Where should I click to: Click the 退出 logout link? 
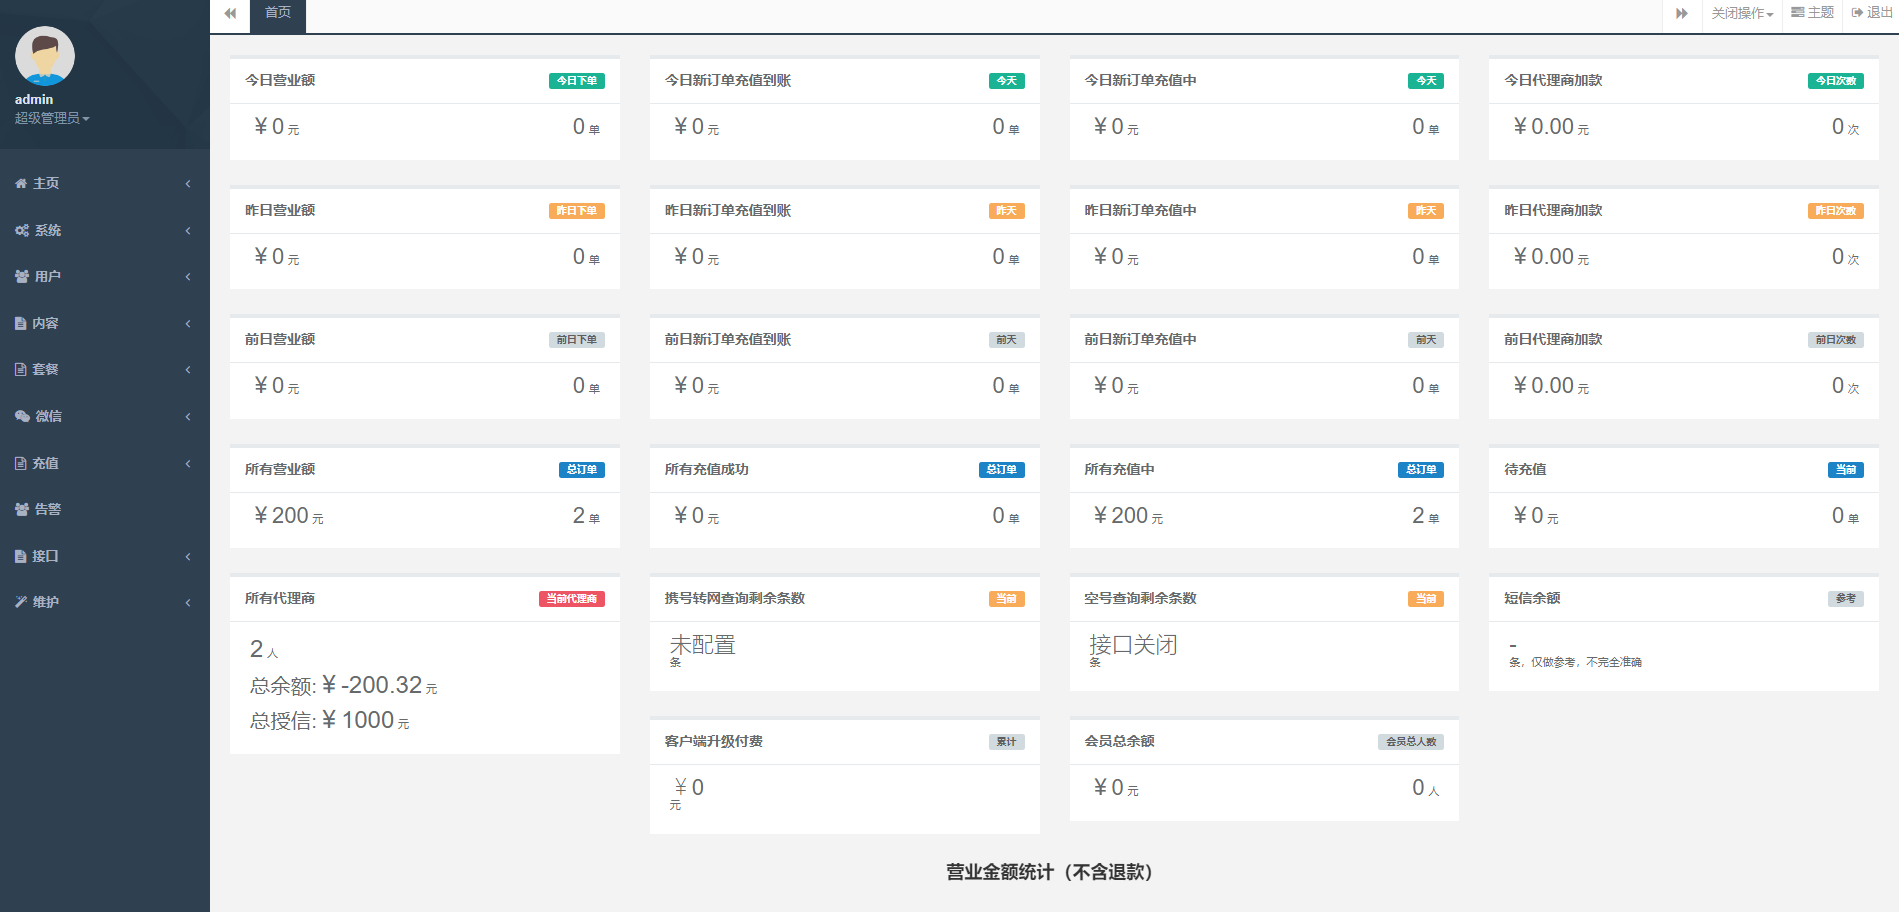[x=1871, y=13]
